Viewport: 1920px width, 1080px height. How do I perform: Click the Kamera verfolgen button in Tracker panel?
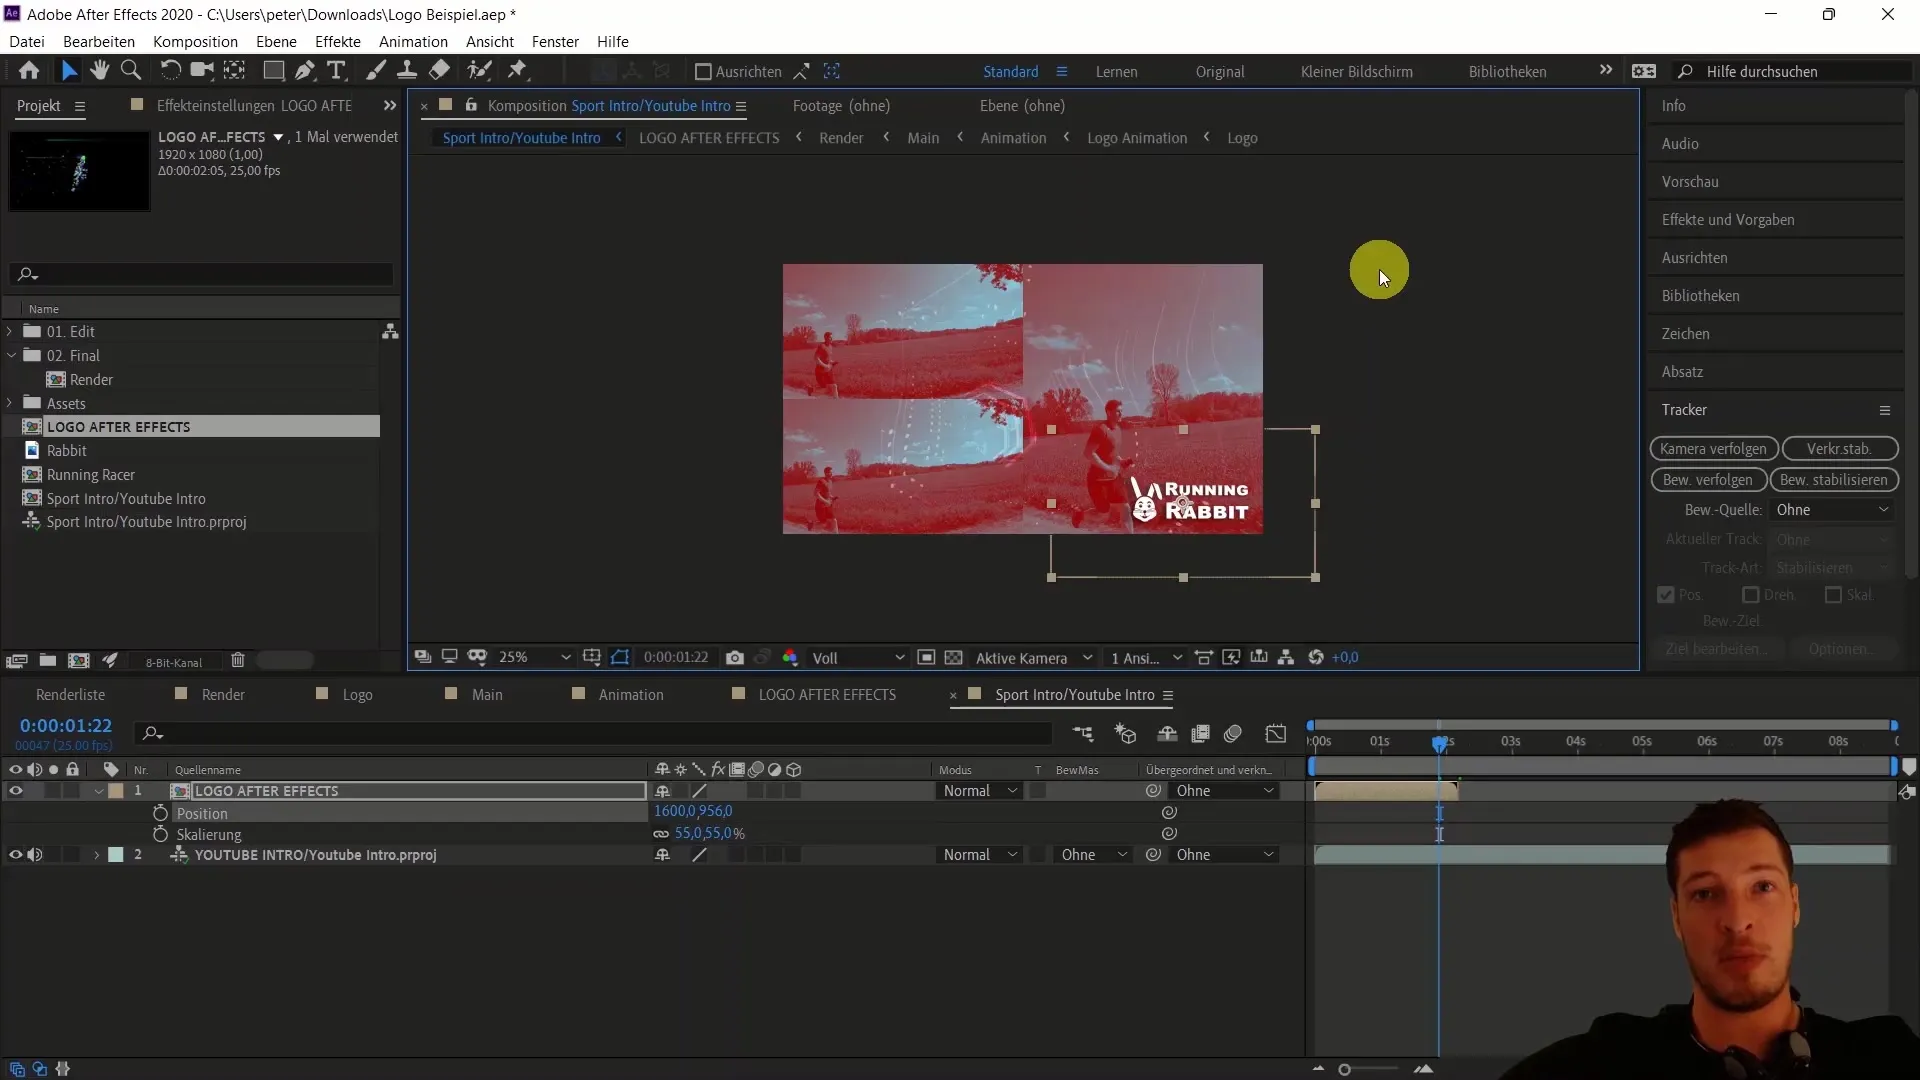[1712, 448]
